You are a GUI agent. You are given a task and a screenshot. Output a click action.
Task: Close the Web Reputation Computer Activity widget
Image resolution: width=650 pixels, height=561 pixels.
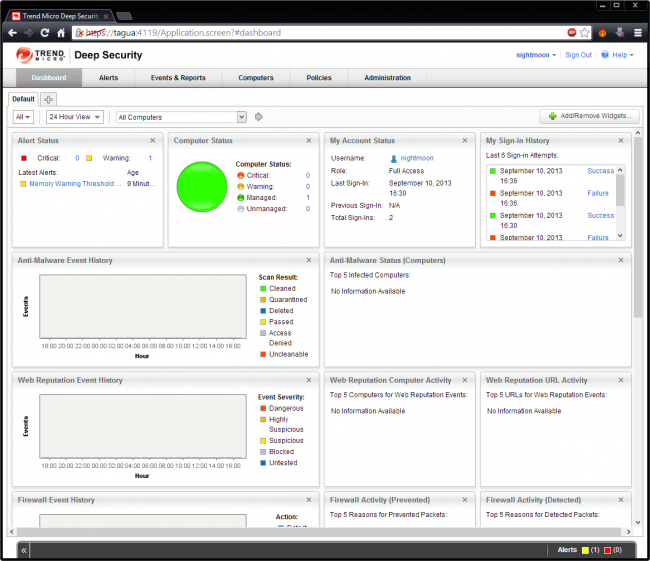point(465,380)
